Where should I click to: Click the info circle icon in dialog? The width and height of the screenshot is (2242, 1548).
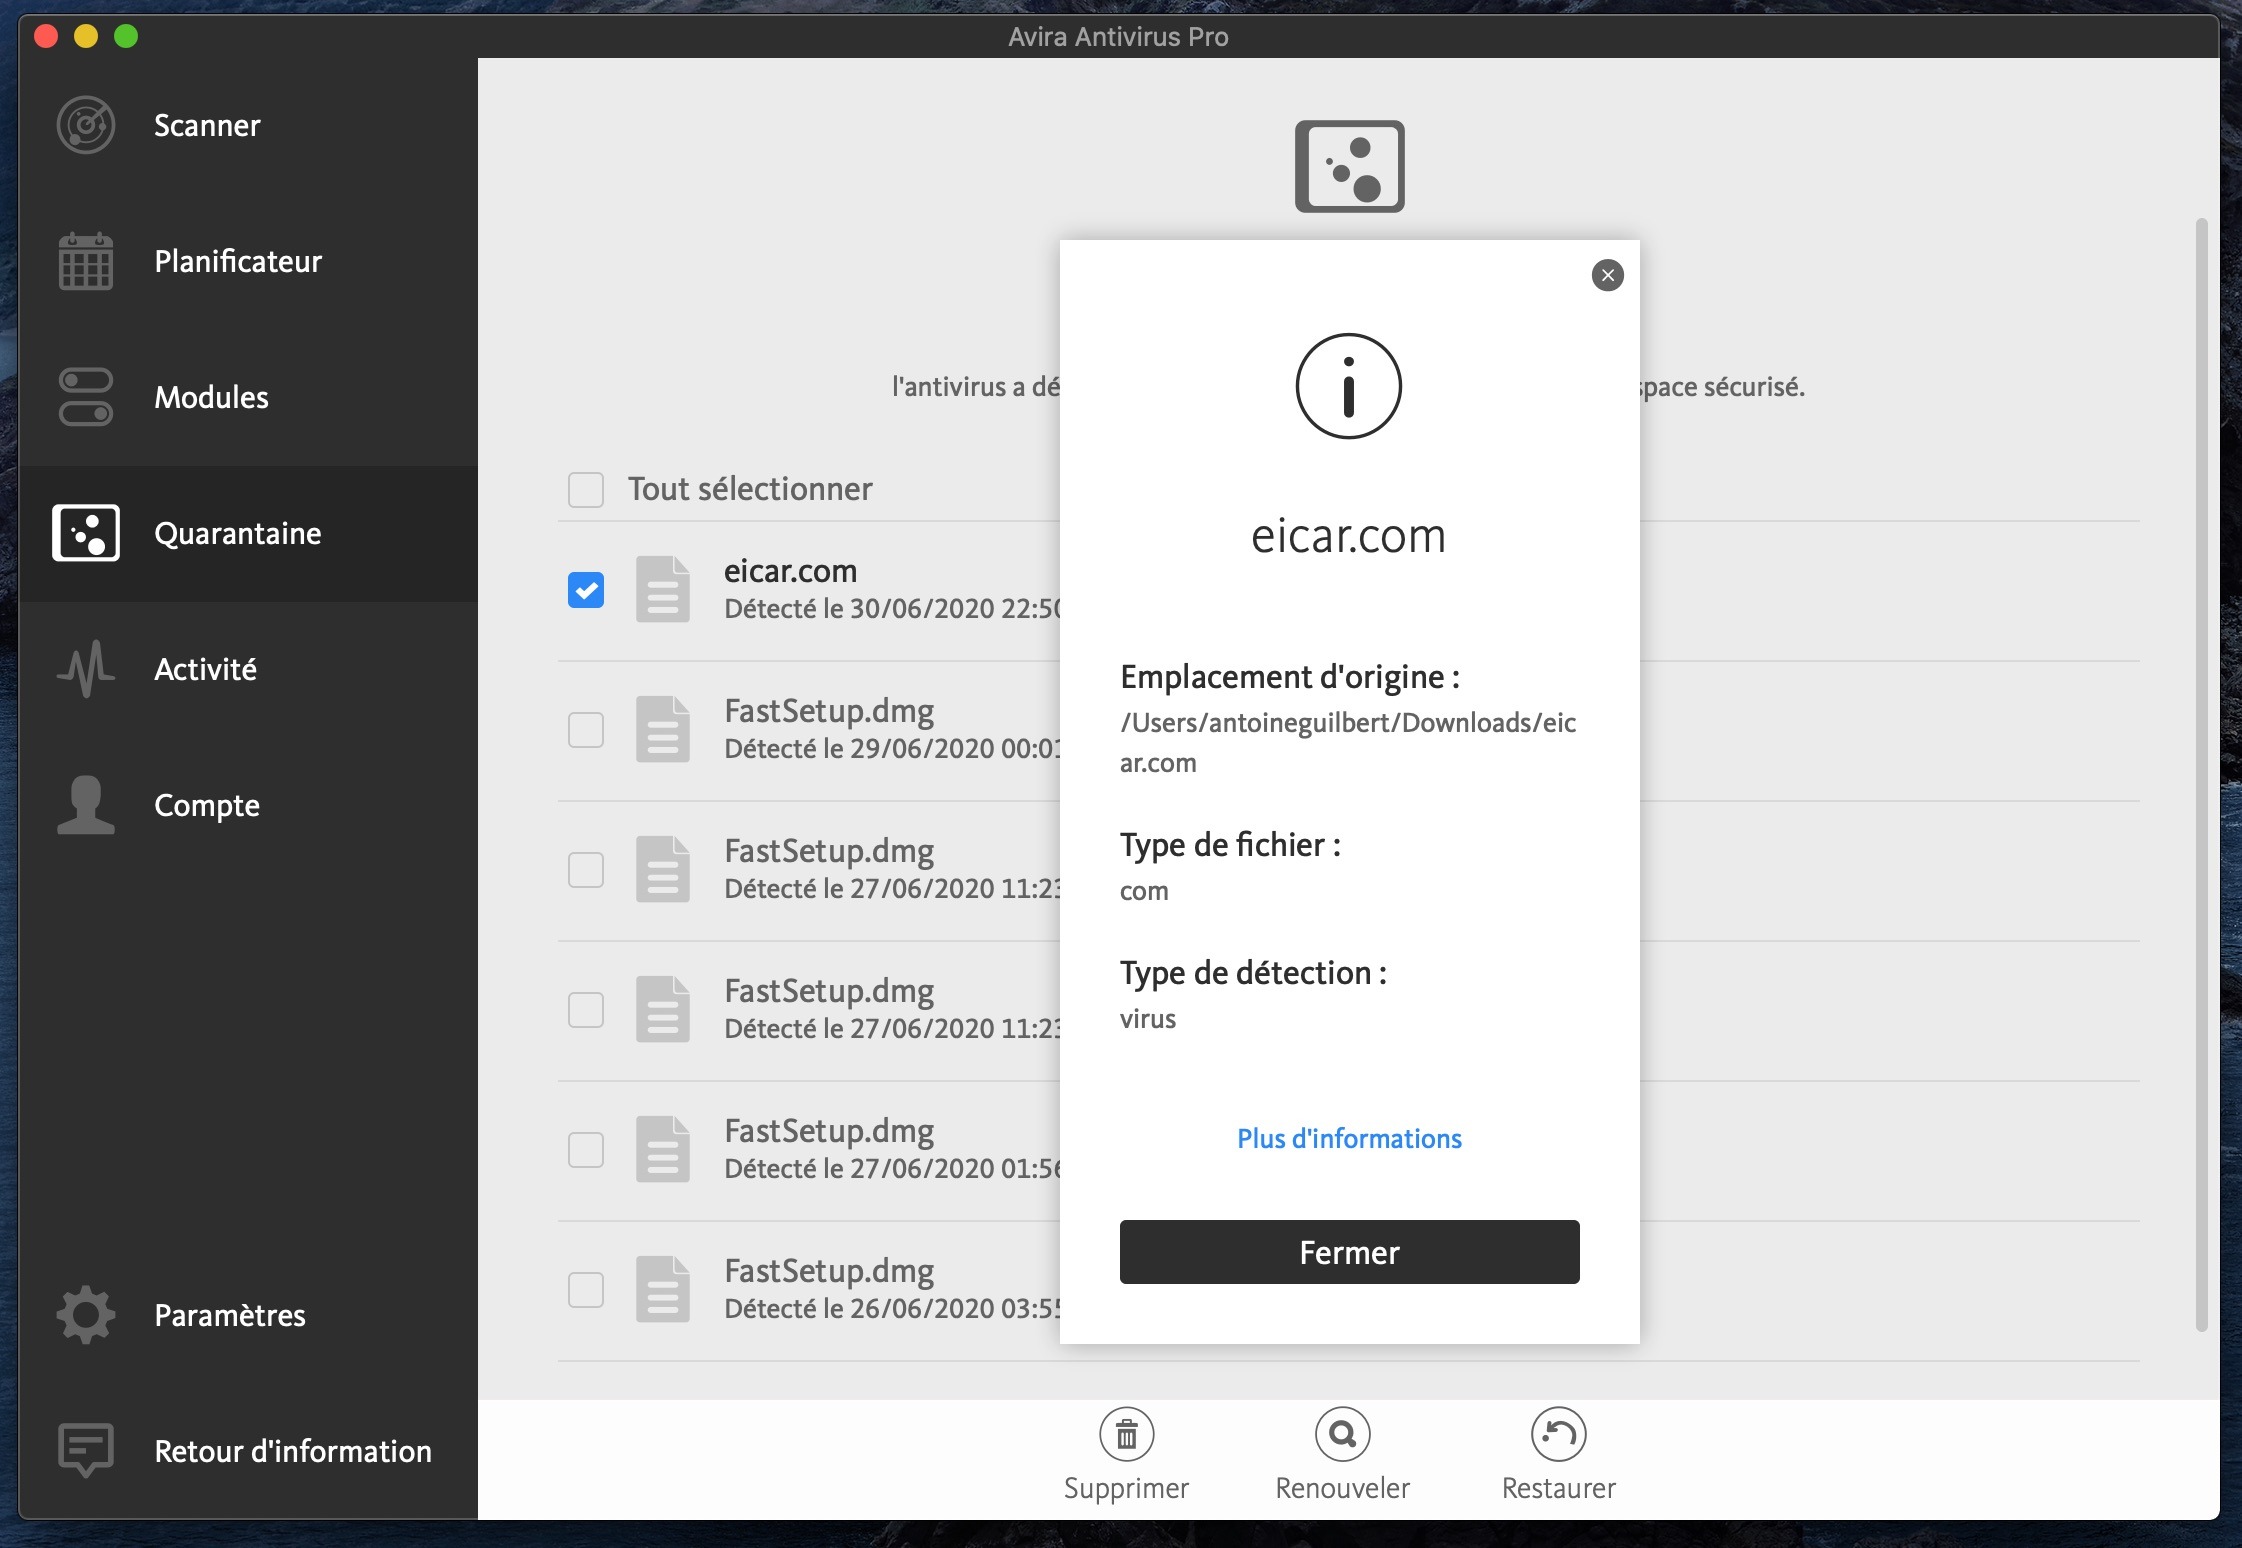coord(1349,386)
